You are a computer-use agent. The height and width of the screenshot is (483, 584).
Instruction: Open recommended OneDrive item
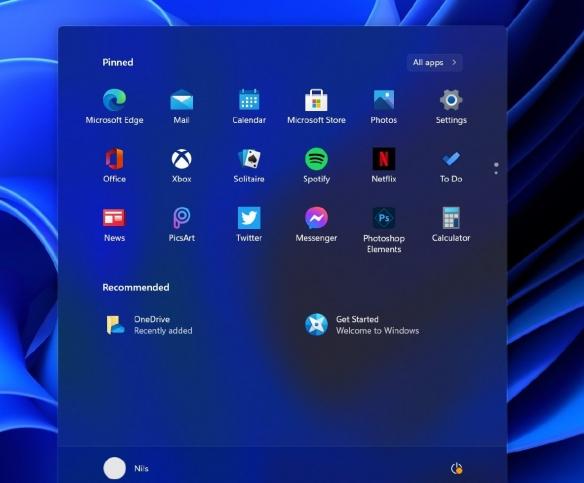click(x=149, y=325)
